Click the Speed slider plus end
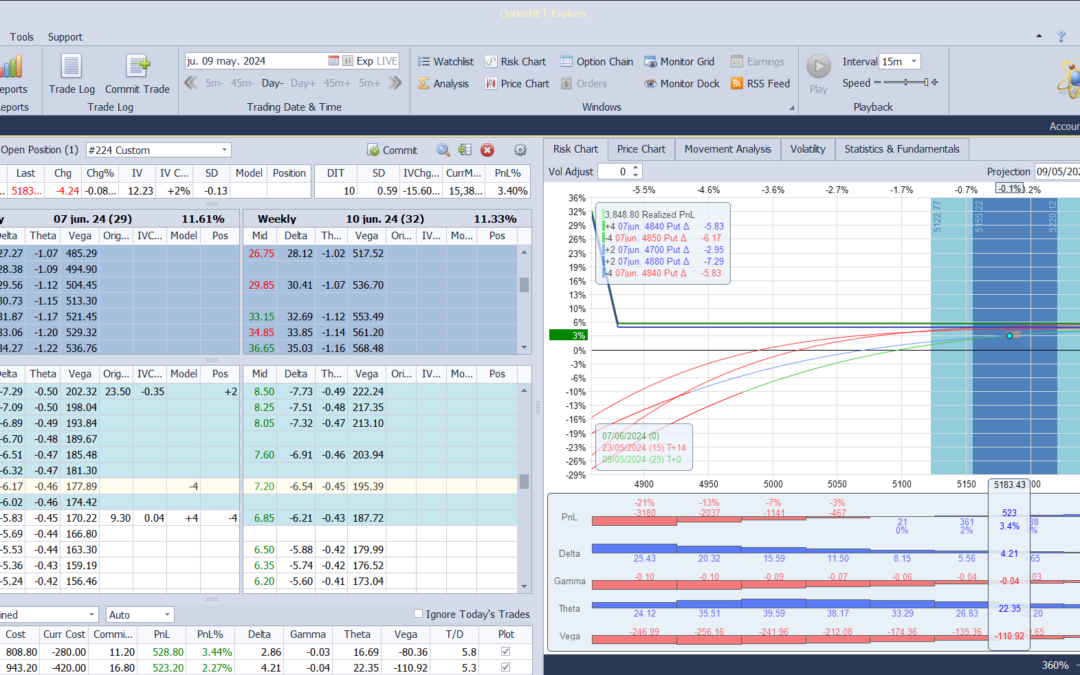The height and width of the screenshot is (675, 1080). [x=935, y=83]
